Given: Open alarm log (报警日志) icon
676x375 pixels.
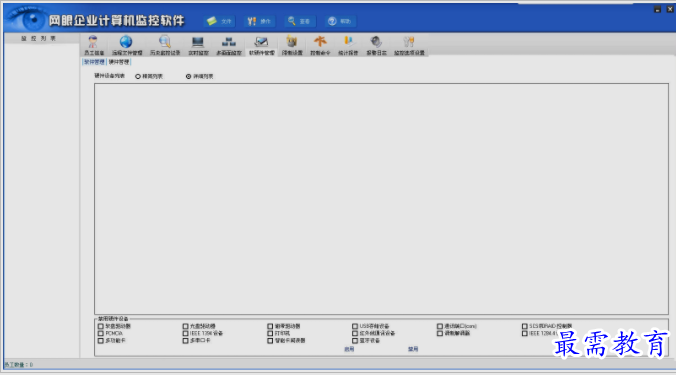Looking at the screenshot, I should 376,46.
